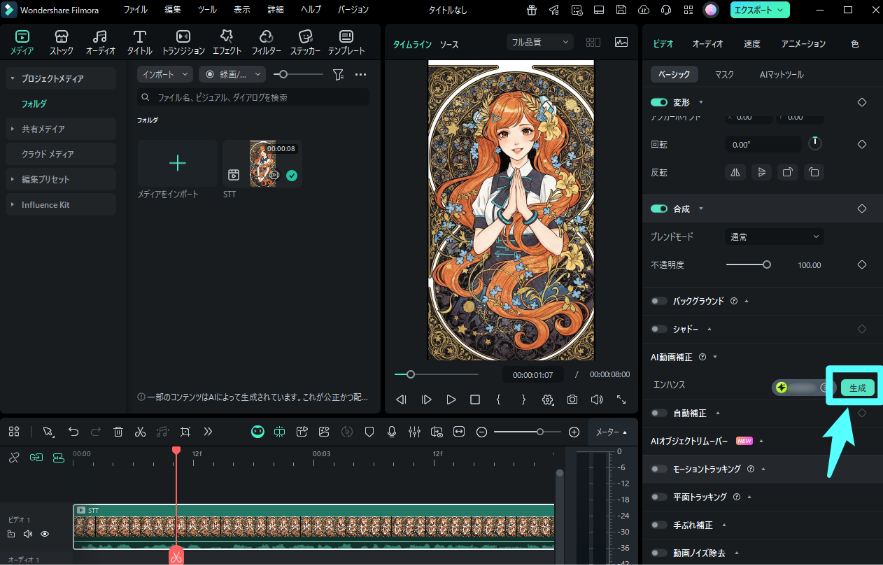Take a snapshot with the preview camera icon
Screen dimensions: 883x565
(572, 399)
